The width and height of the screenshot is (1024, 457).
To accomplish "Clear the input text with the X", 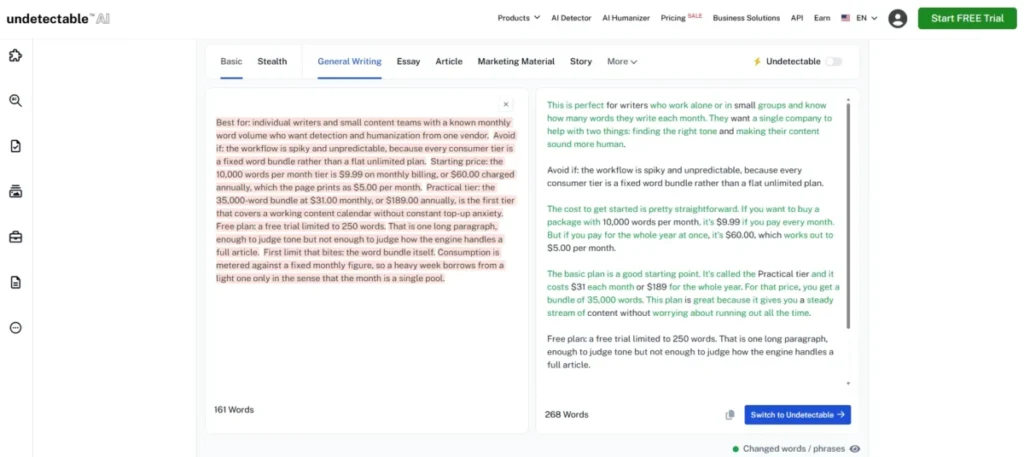I will 505,104.
